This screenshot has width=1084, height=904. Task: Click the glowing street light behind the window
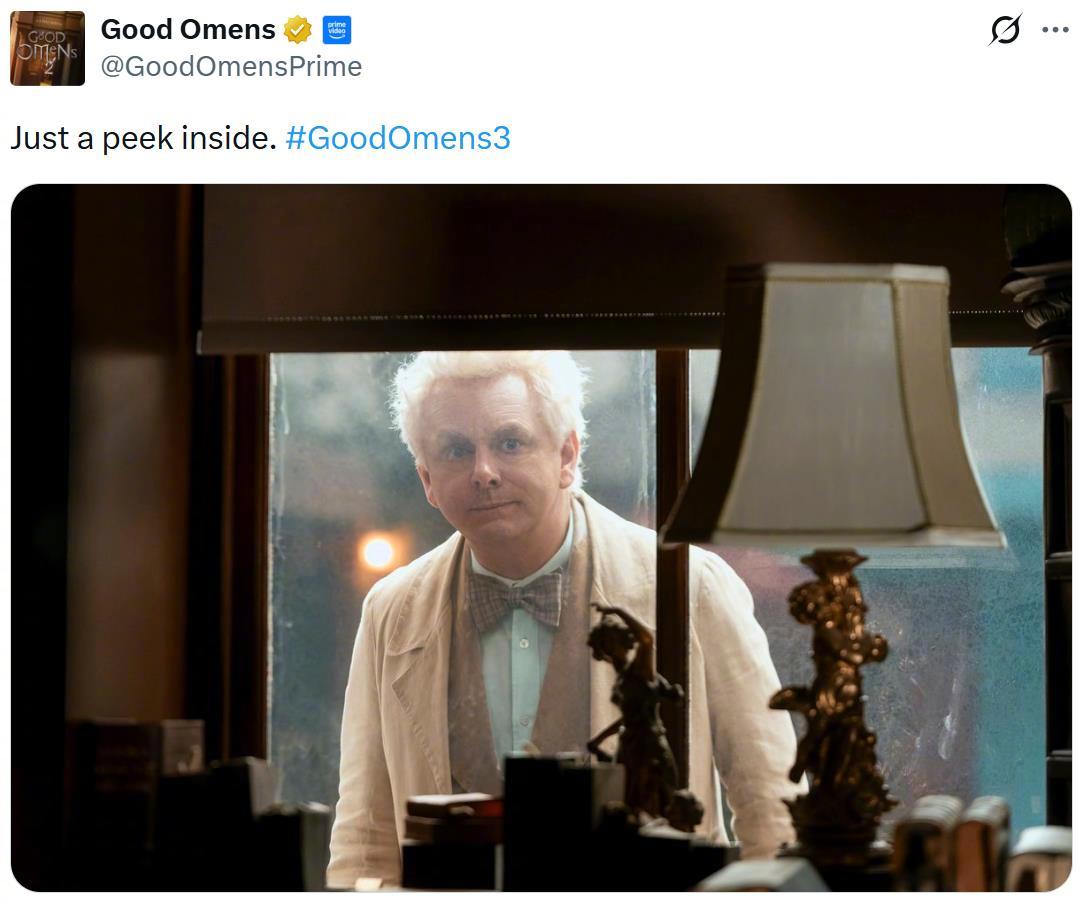tap(378, 552)
